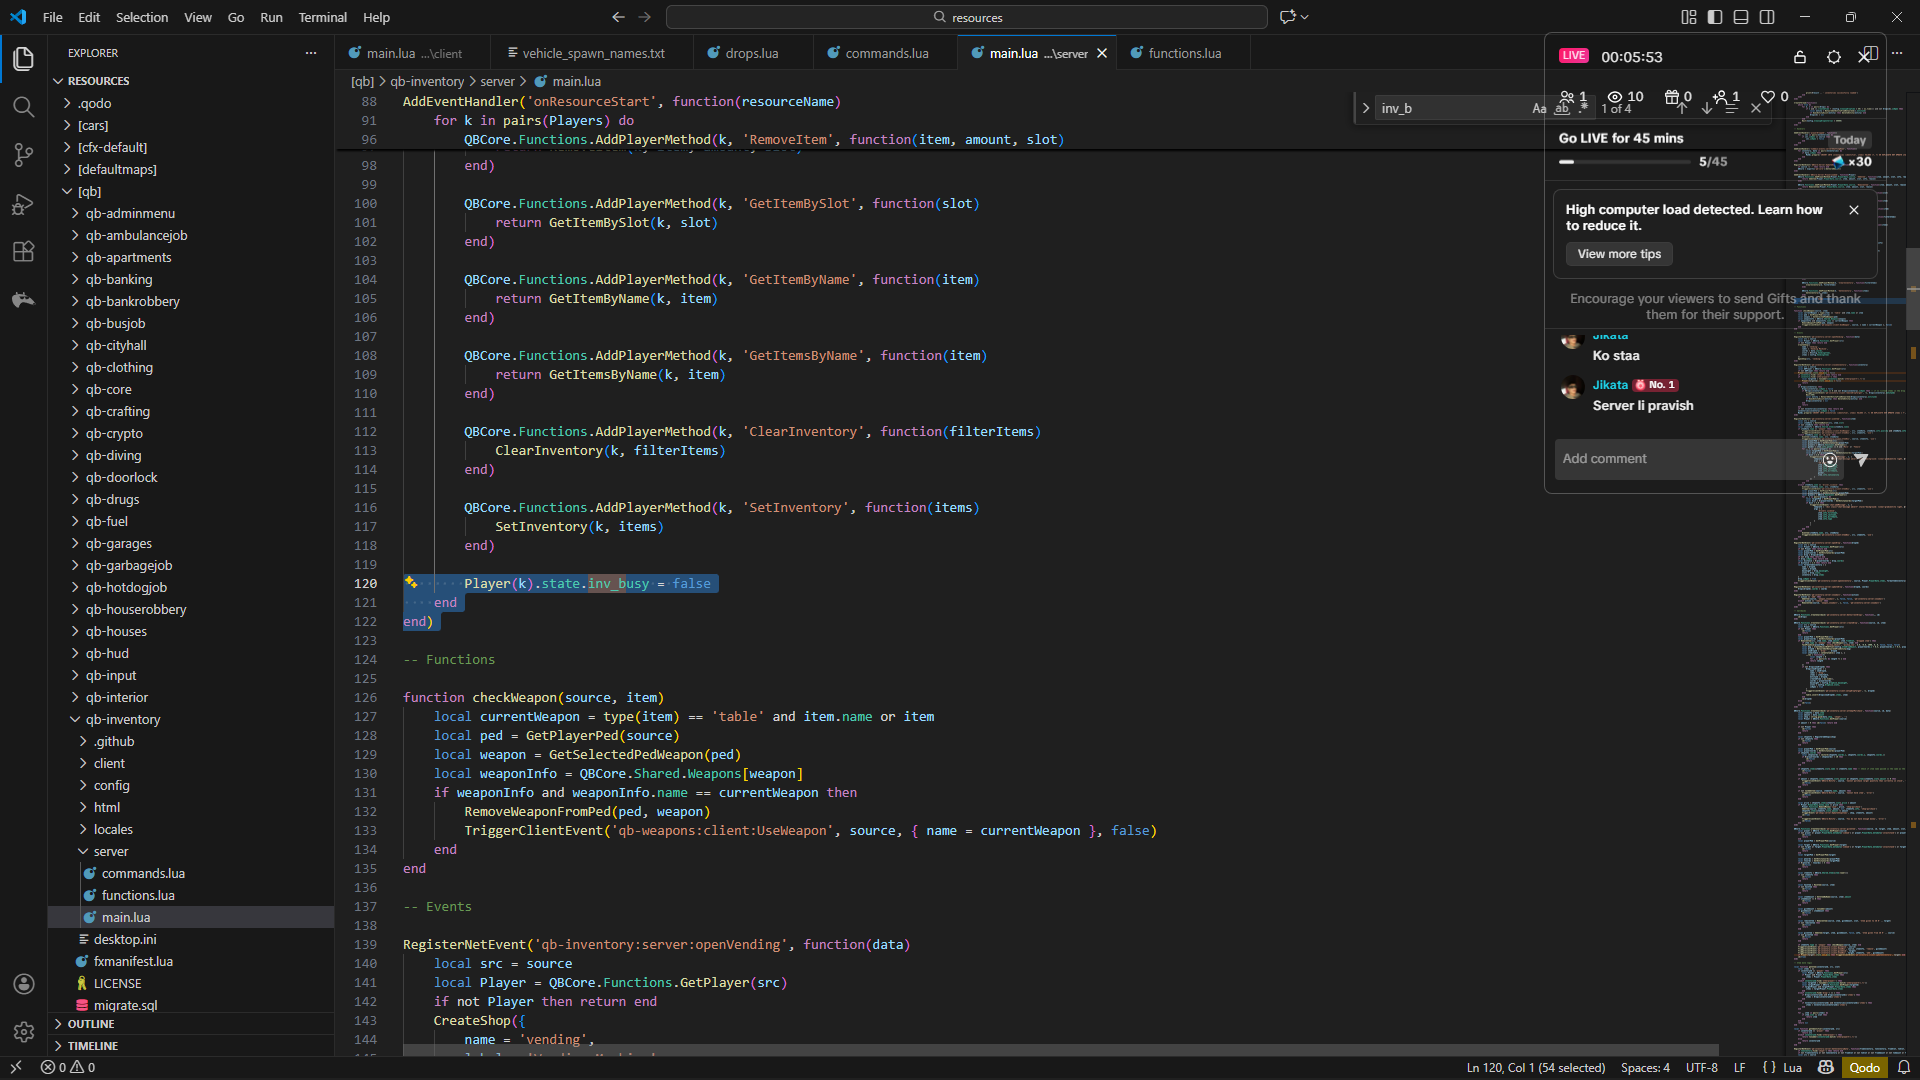
Task: Expand the qb-core folder
Action: coord(108,389)
